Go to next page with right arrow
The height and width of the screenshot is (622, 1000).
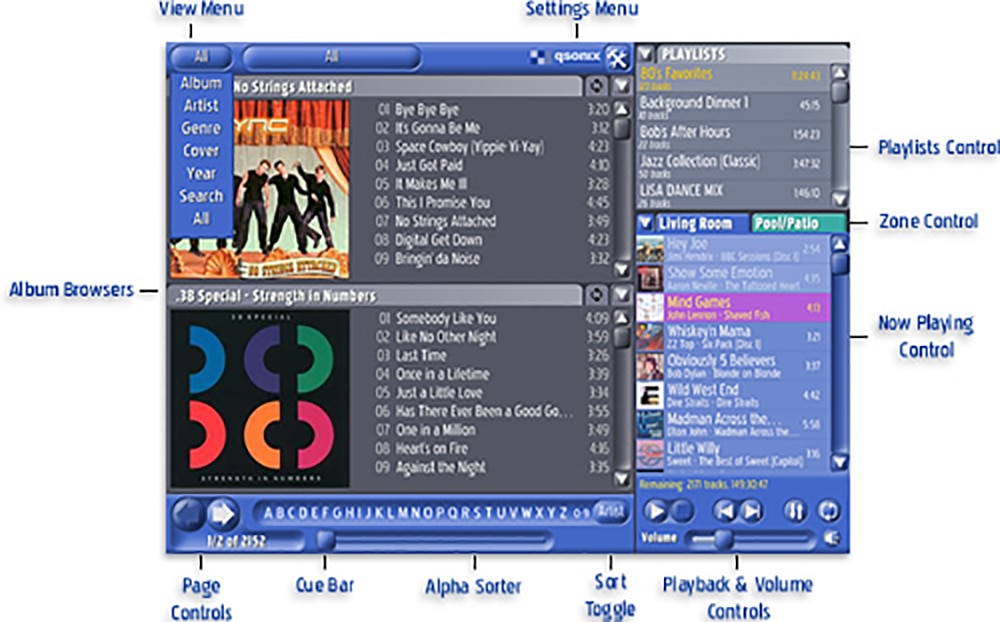223,514
